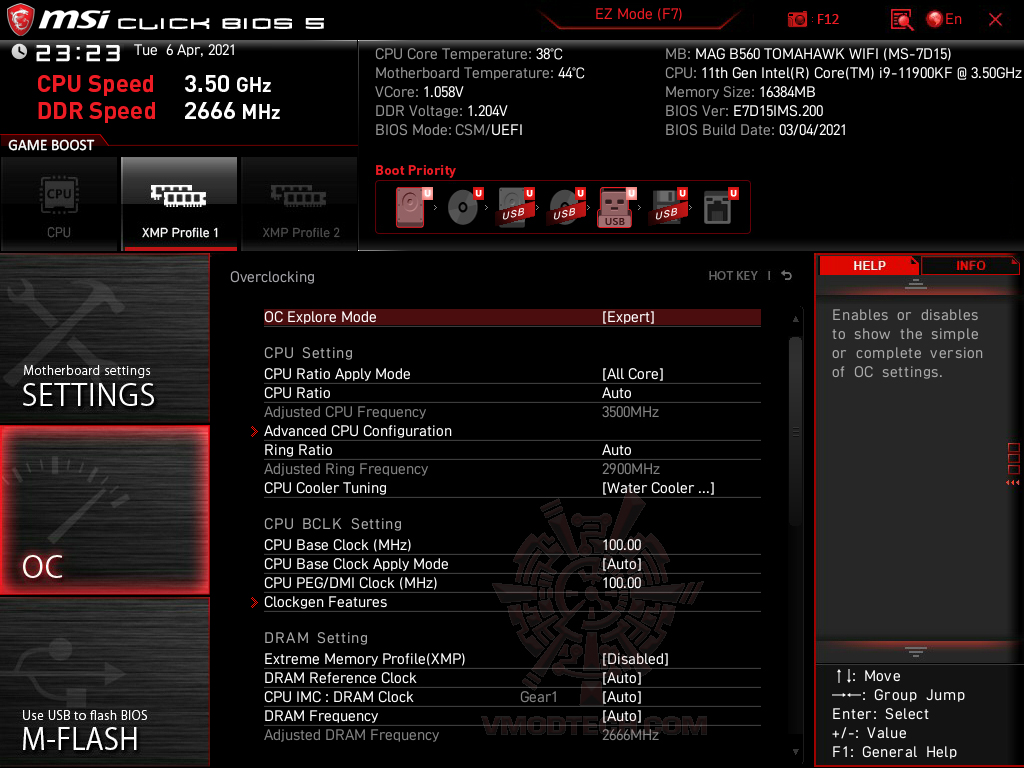
Task: Click the back arrow icon near HOT KEY
Action: tap(786, 276)
